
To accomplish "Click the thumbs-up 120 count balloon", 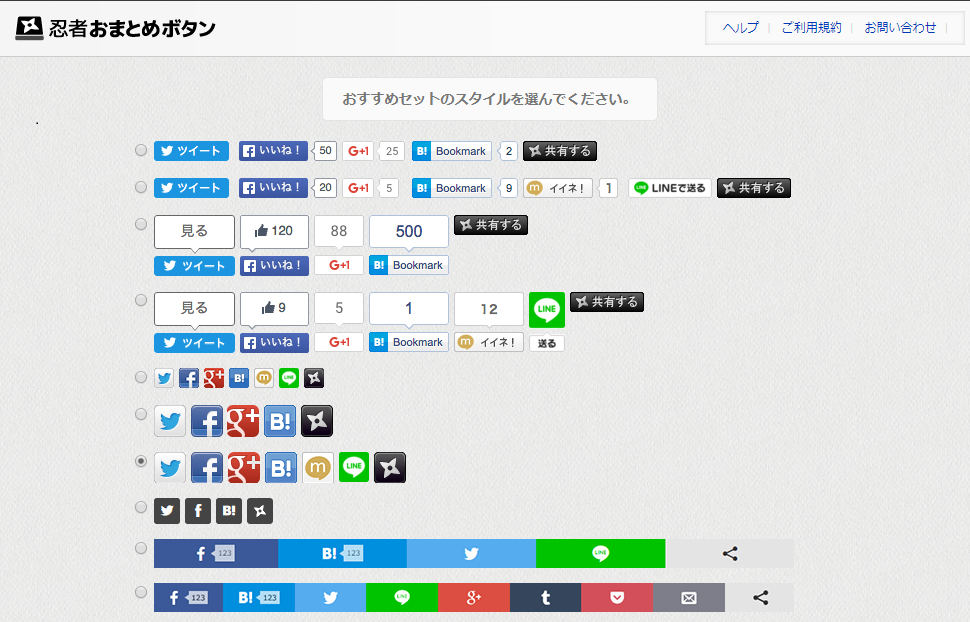I will [274, 232].
